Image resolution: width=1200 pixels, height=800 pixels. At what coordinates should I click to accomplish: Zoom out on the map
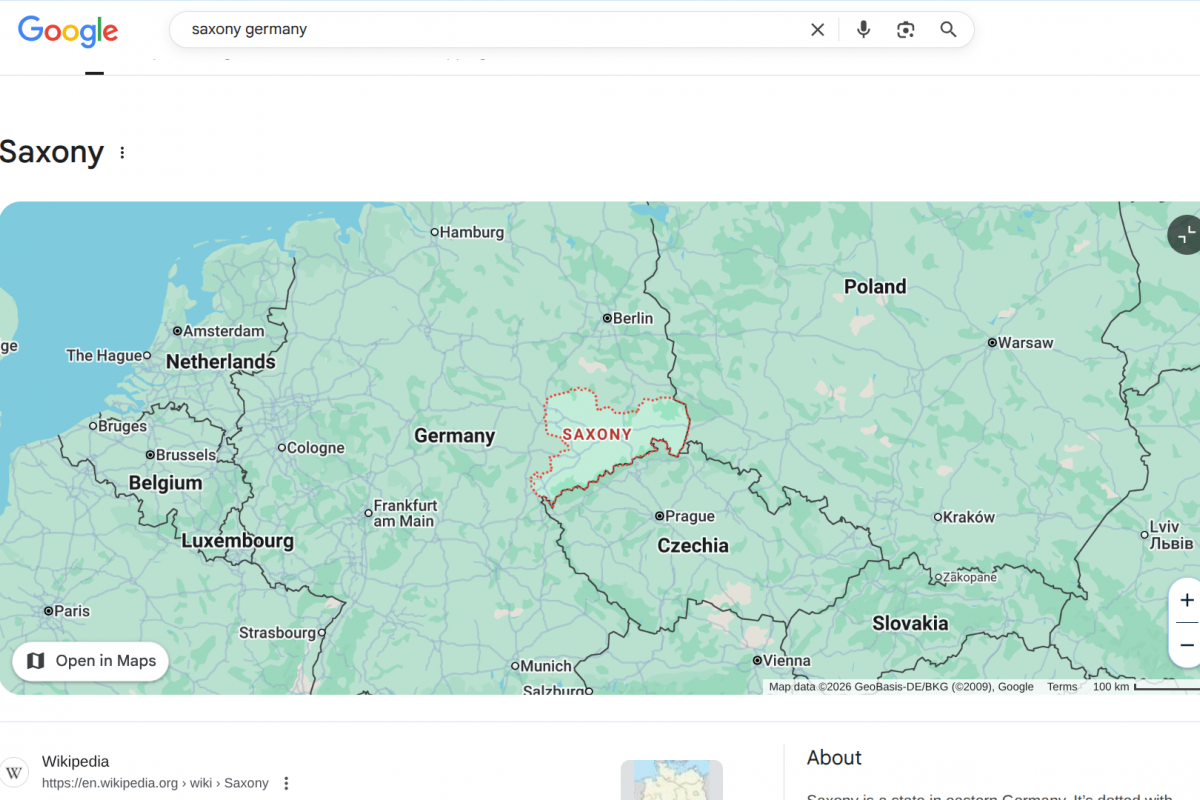tap(1186, 645)
